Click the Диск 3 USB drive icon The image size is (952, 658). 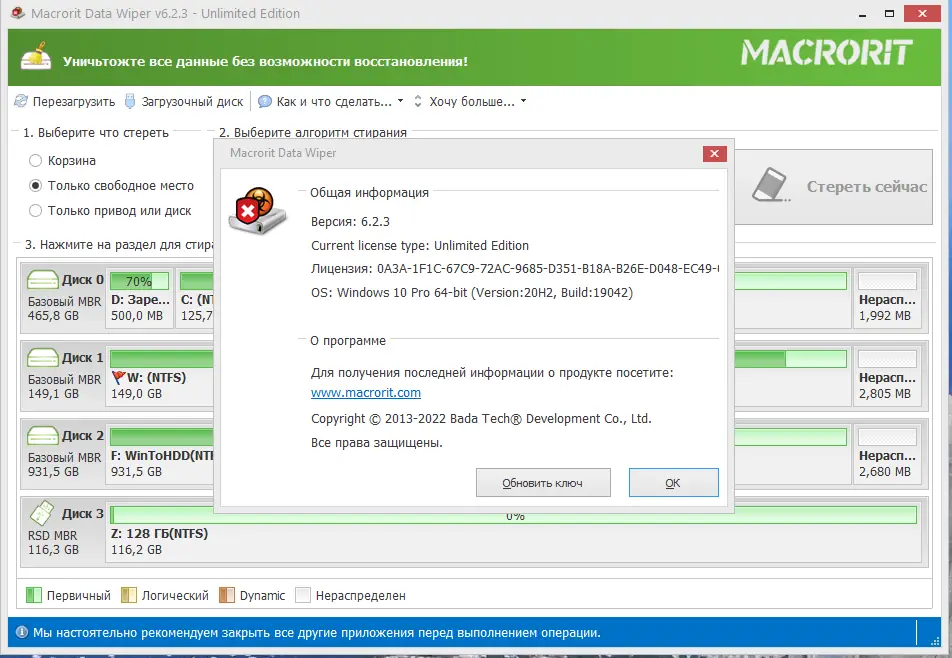42,514
